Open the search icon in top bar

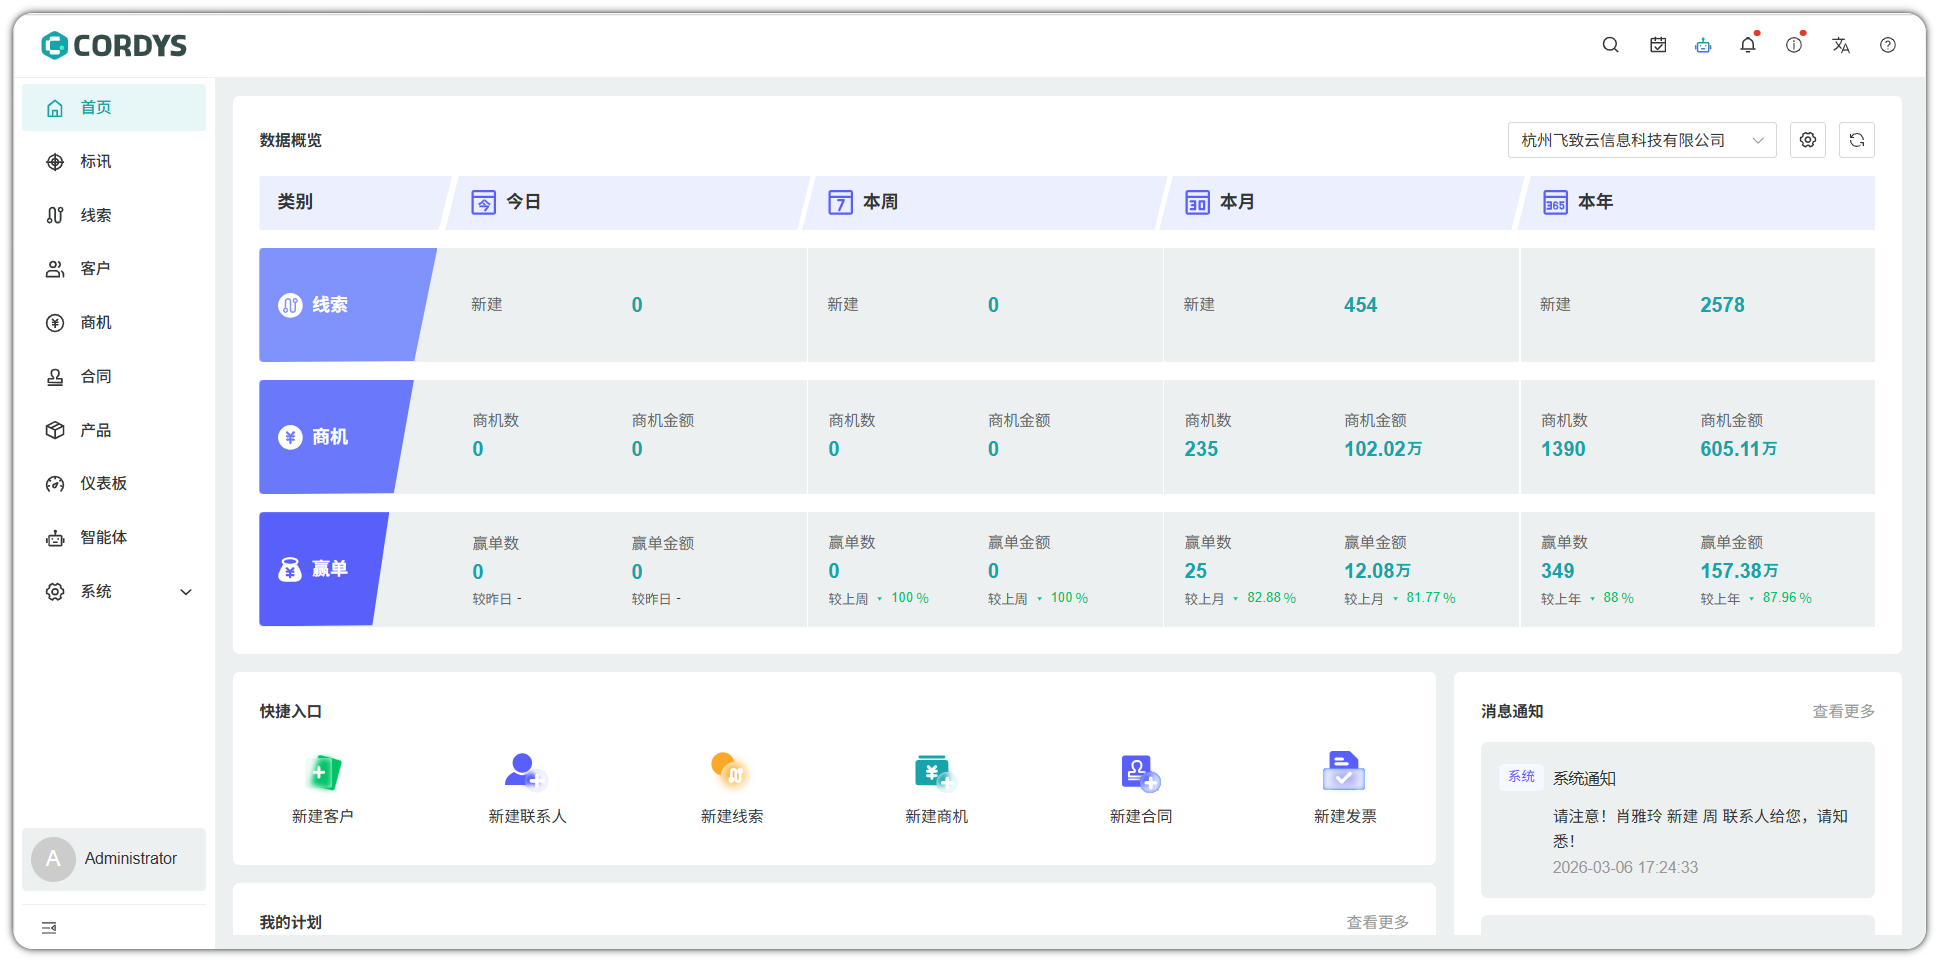pyautogui.click(x=1610, y=45)
